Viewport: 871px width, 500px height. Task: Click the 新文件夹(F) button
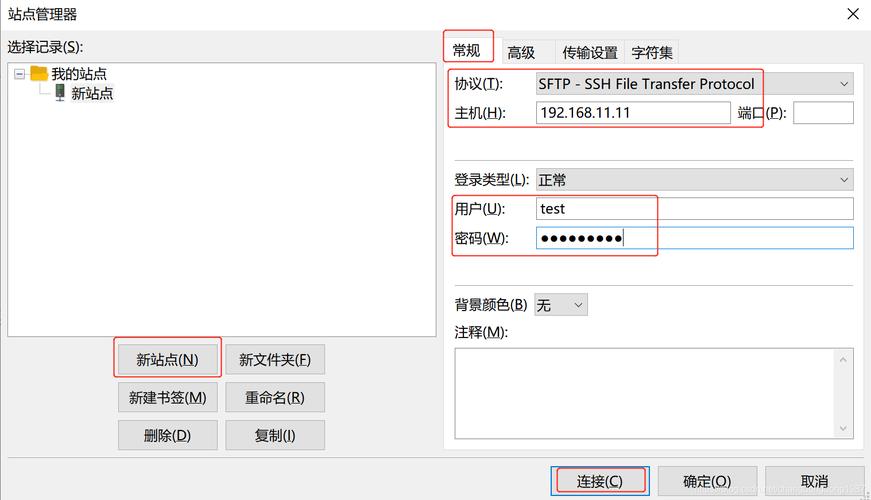(x=275, y=359)
